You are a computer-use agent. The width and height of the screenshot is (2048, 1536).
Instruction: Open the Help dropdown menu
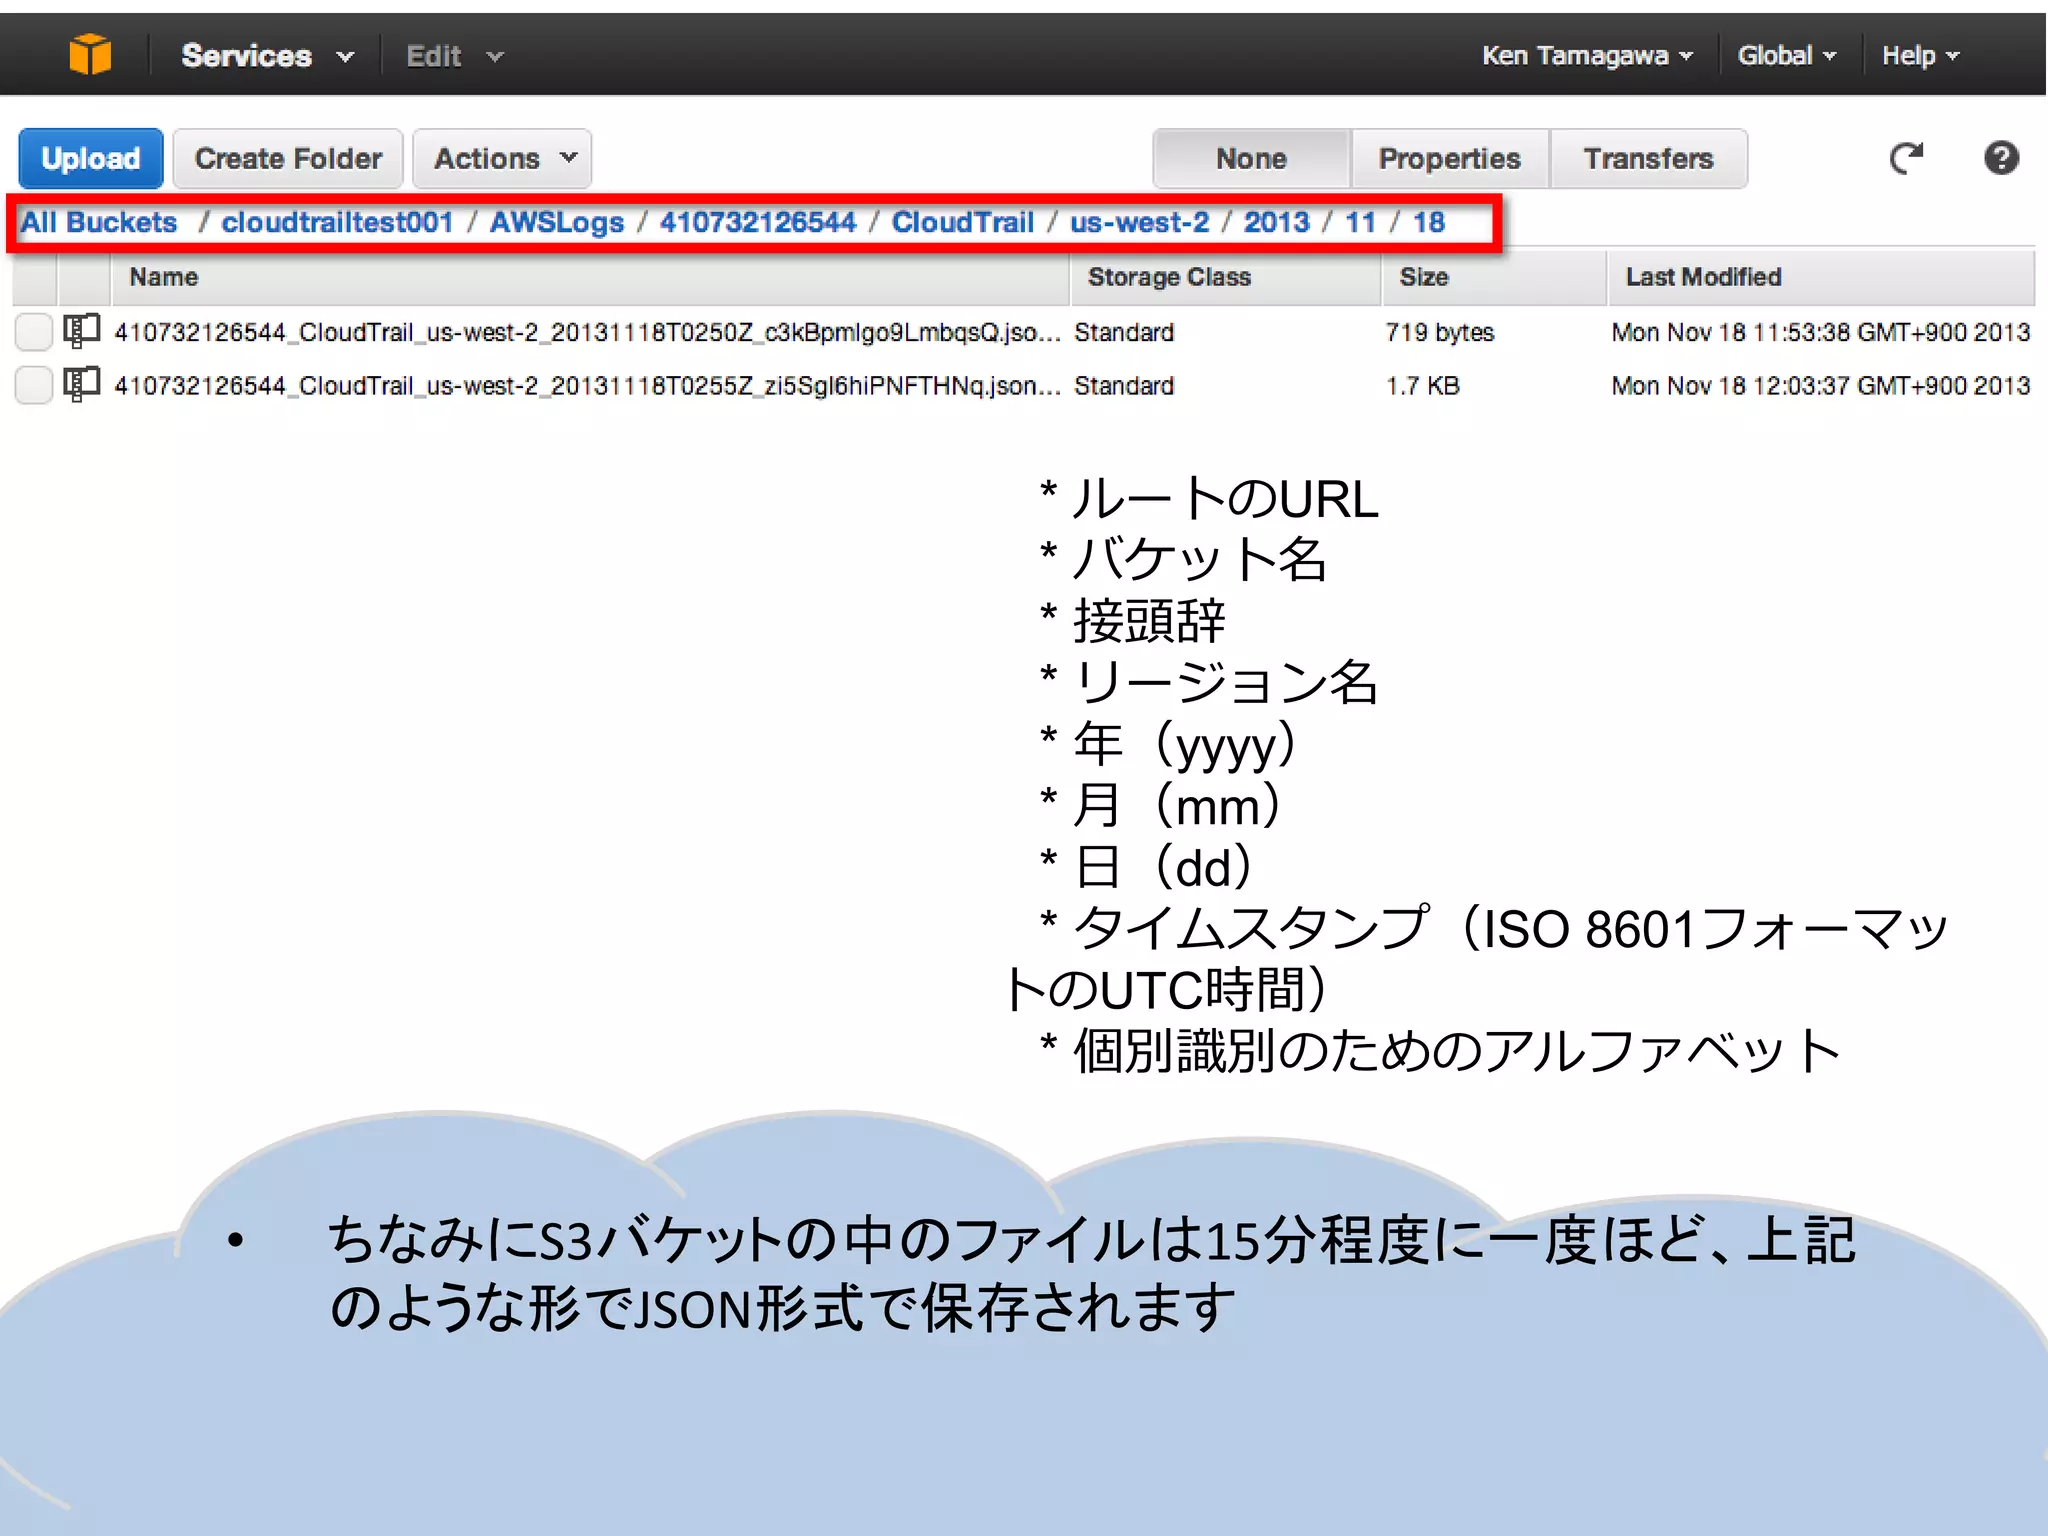1920,56
